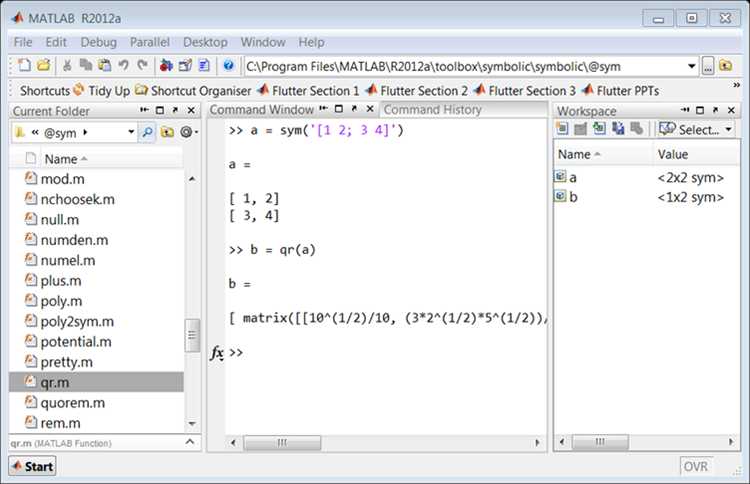Go up a level in Current Folder panel
This screenshot has height=484, width=750.
167,132
